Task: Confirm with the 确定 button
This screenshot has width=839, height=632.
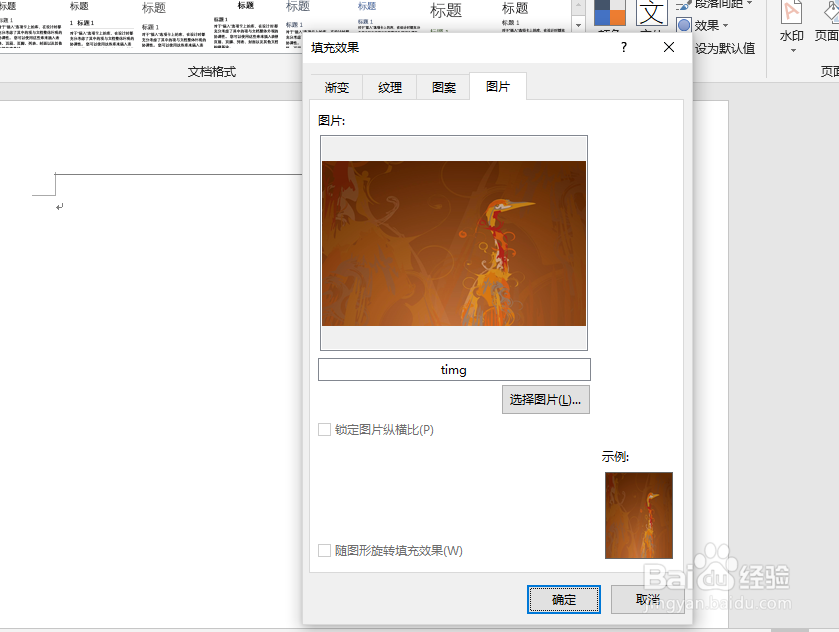Action: click(x=563, y=599)
